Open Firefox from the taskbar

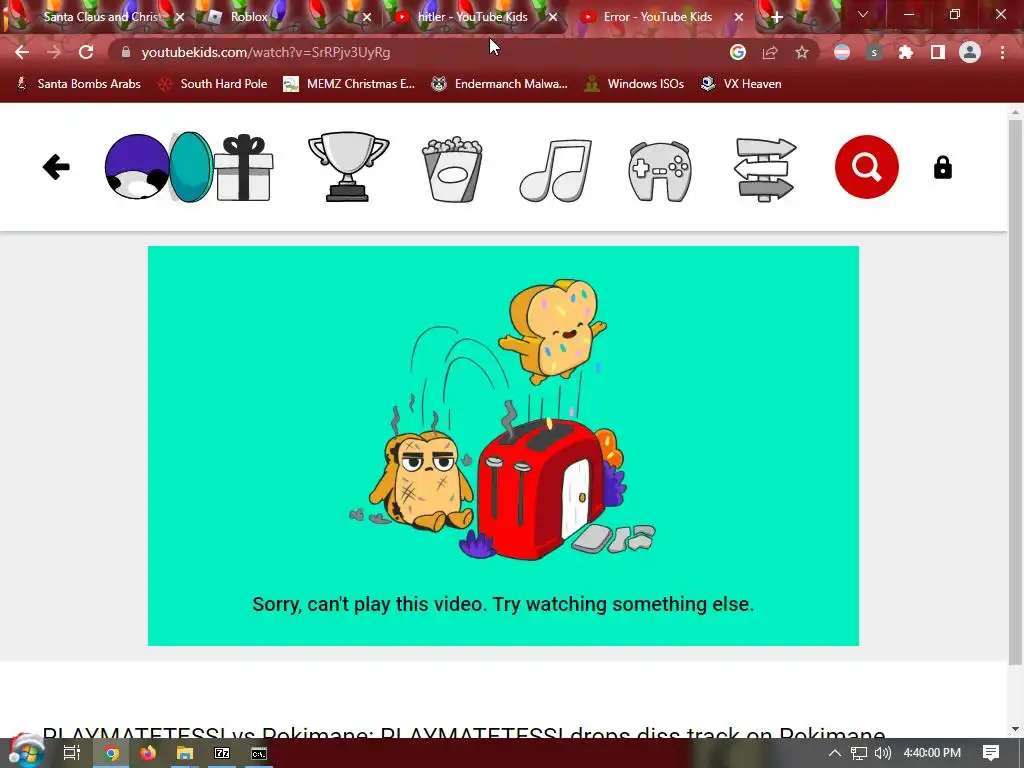pyautogui.click(x=148, y=753)
